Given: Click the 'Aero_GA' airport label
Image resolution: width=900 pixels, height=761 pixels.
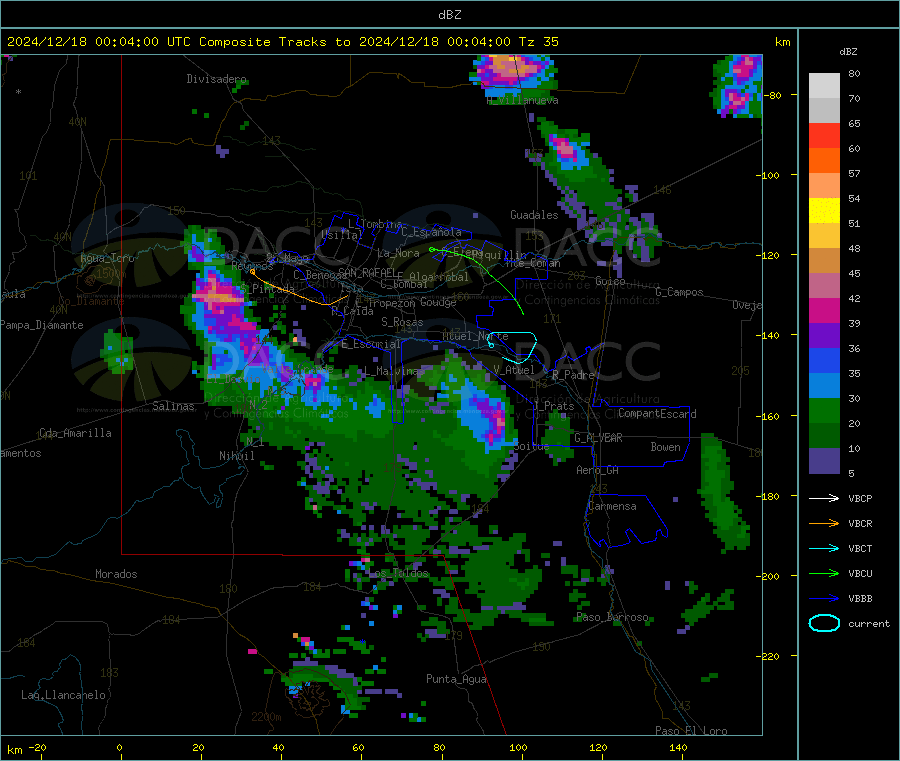Looking at the screenshot, I should [x=598, y=471].
